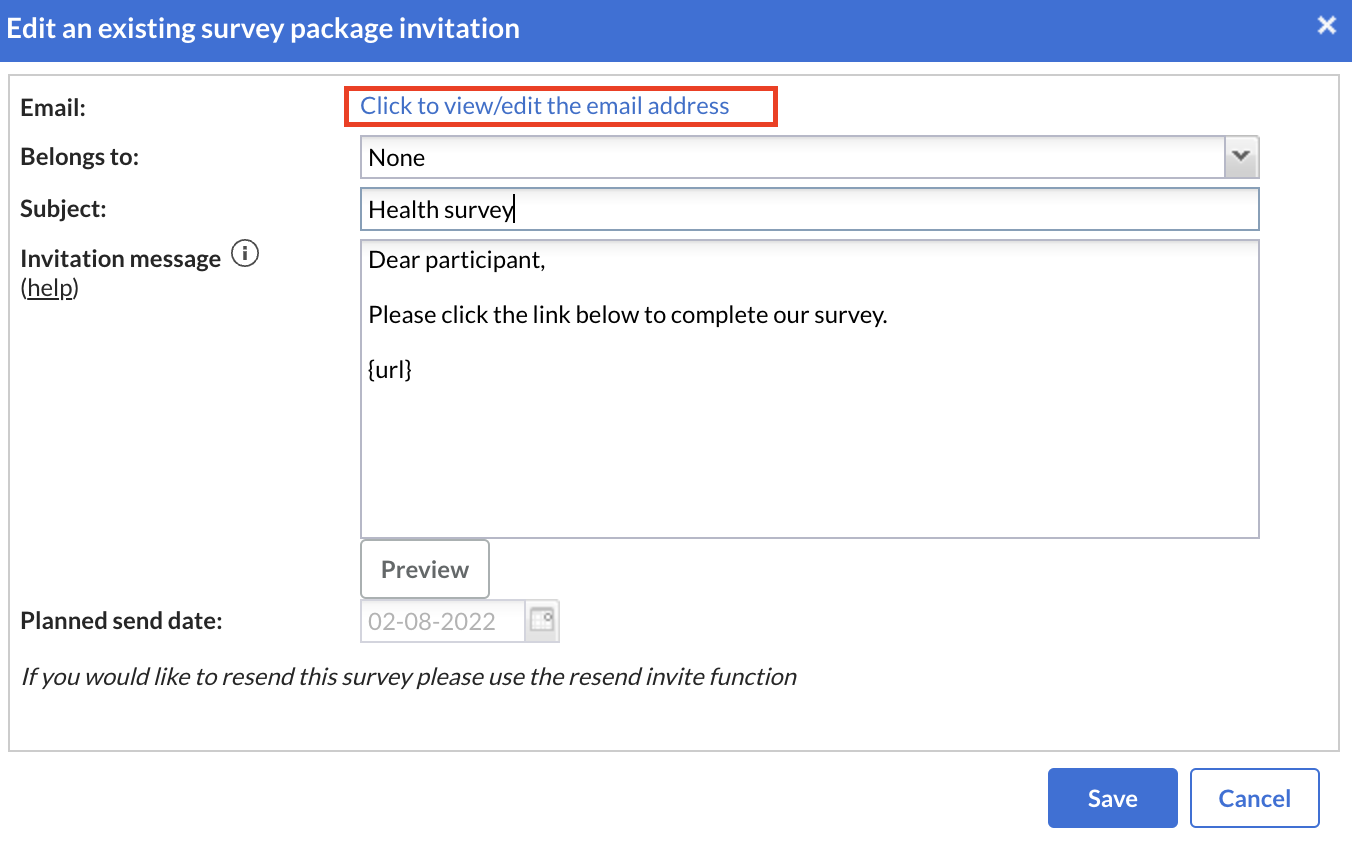1352x846 pixels.
Task: Place cursor on the {url} placeholder line
Action: 391,370
